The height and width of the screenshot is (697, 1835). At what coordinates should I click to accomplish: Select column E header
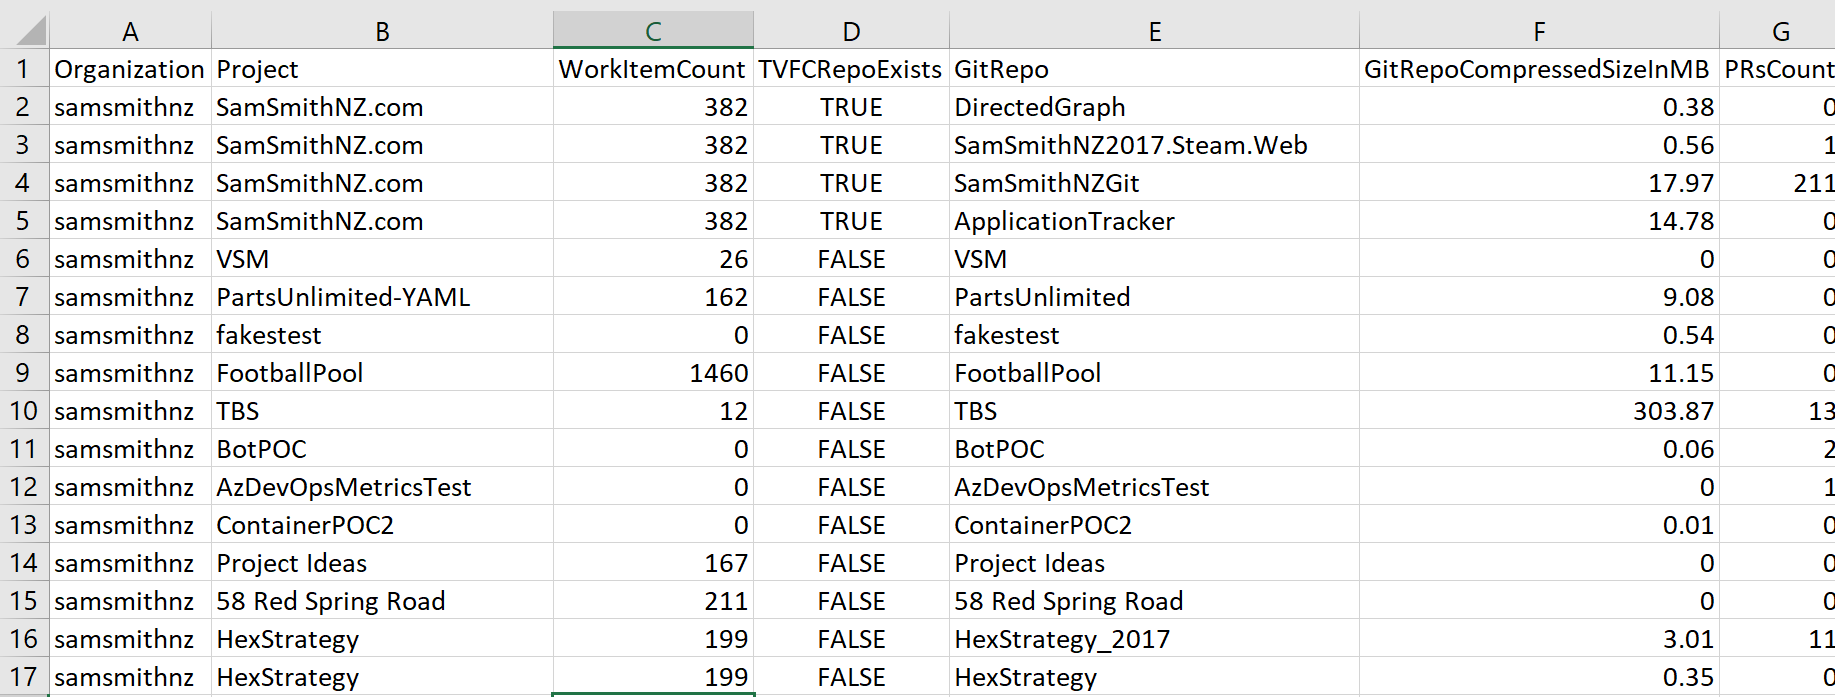click(x=1154, y=31)
